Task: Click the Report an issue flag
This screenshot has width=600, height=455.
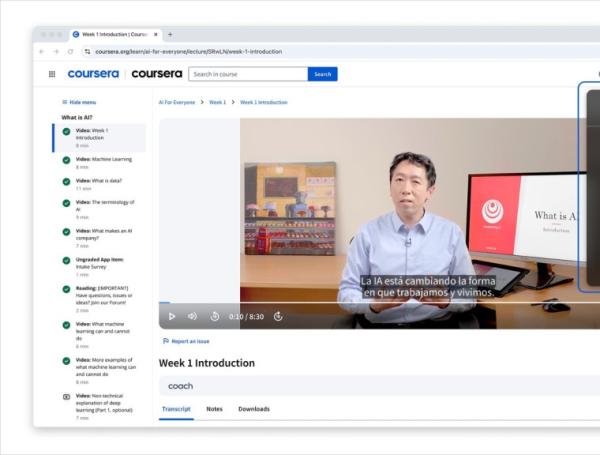Action: coord(165,341)
